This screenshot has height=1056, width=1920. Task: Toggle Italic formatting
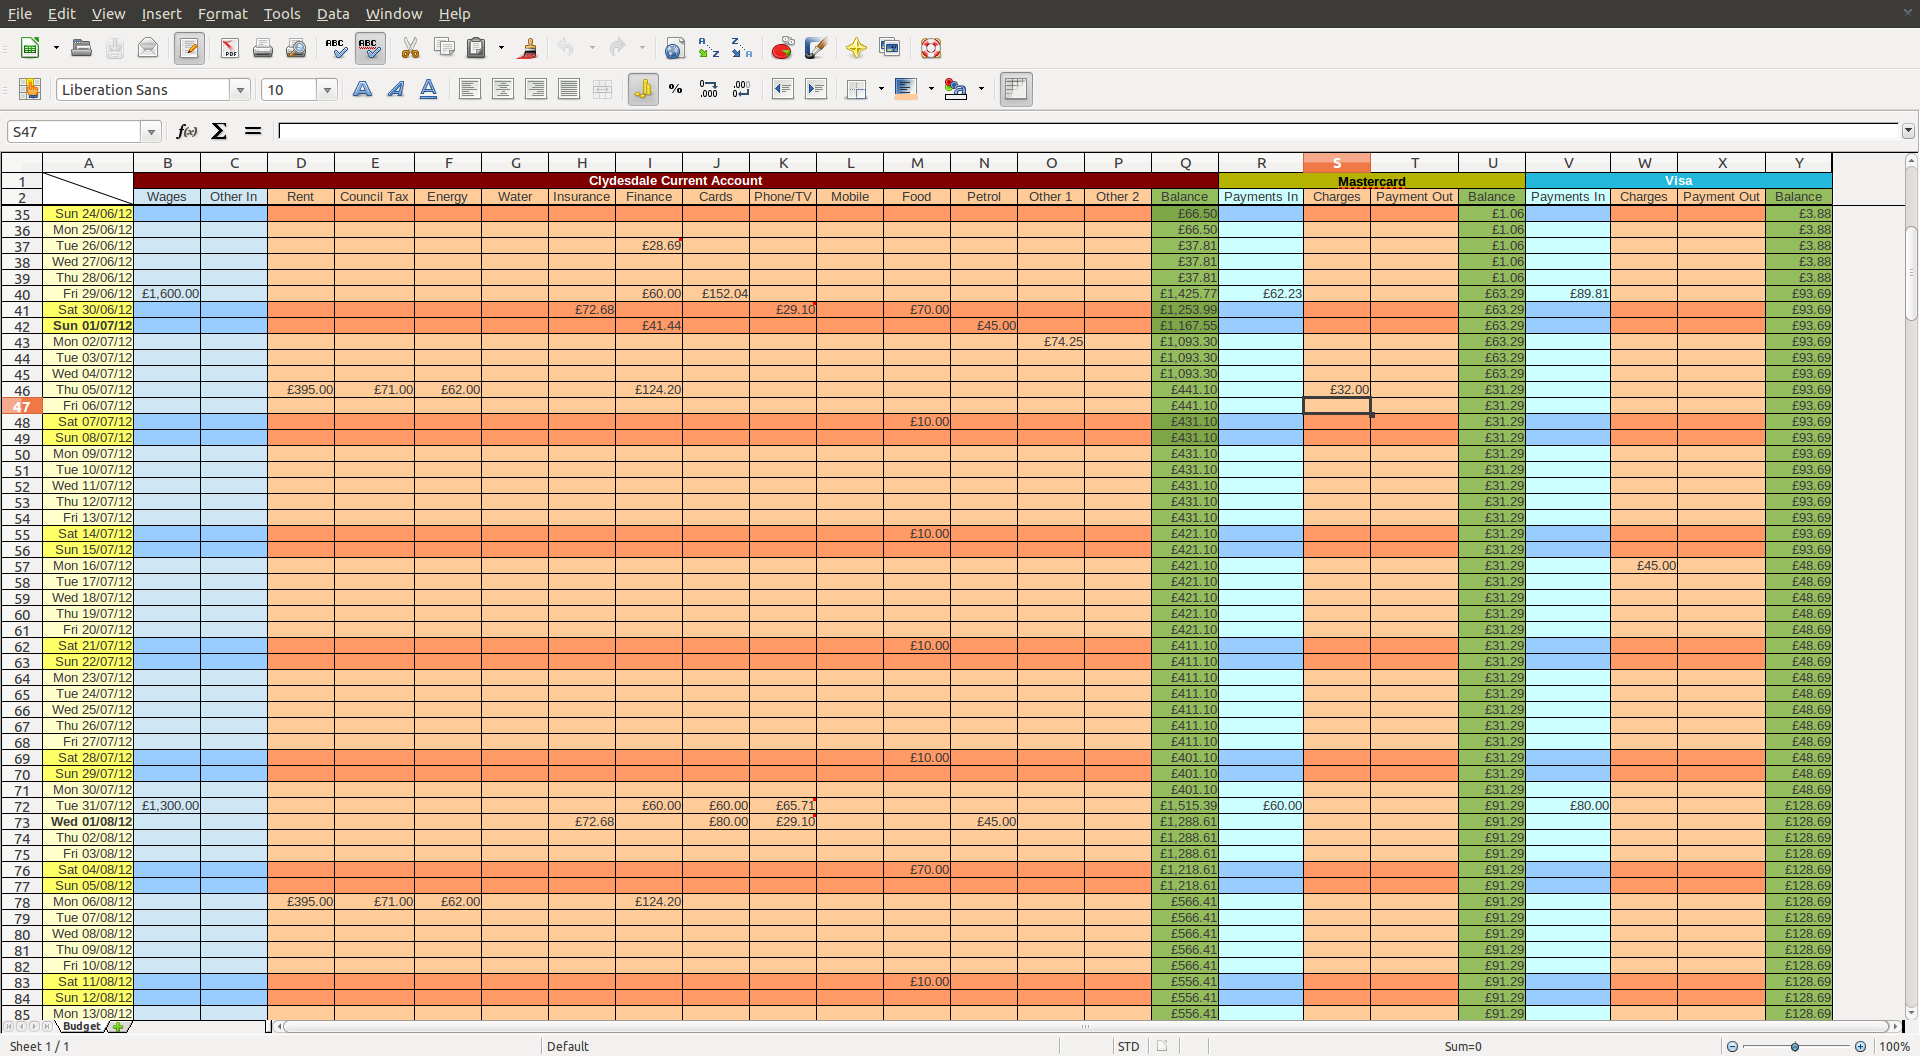tap(396, 89)
